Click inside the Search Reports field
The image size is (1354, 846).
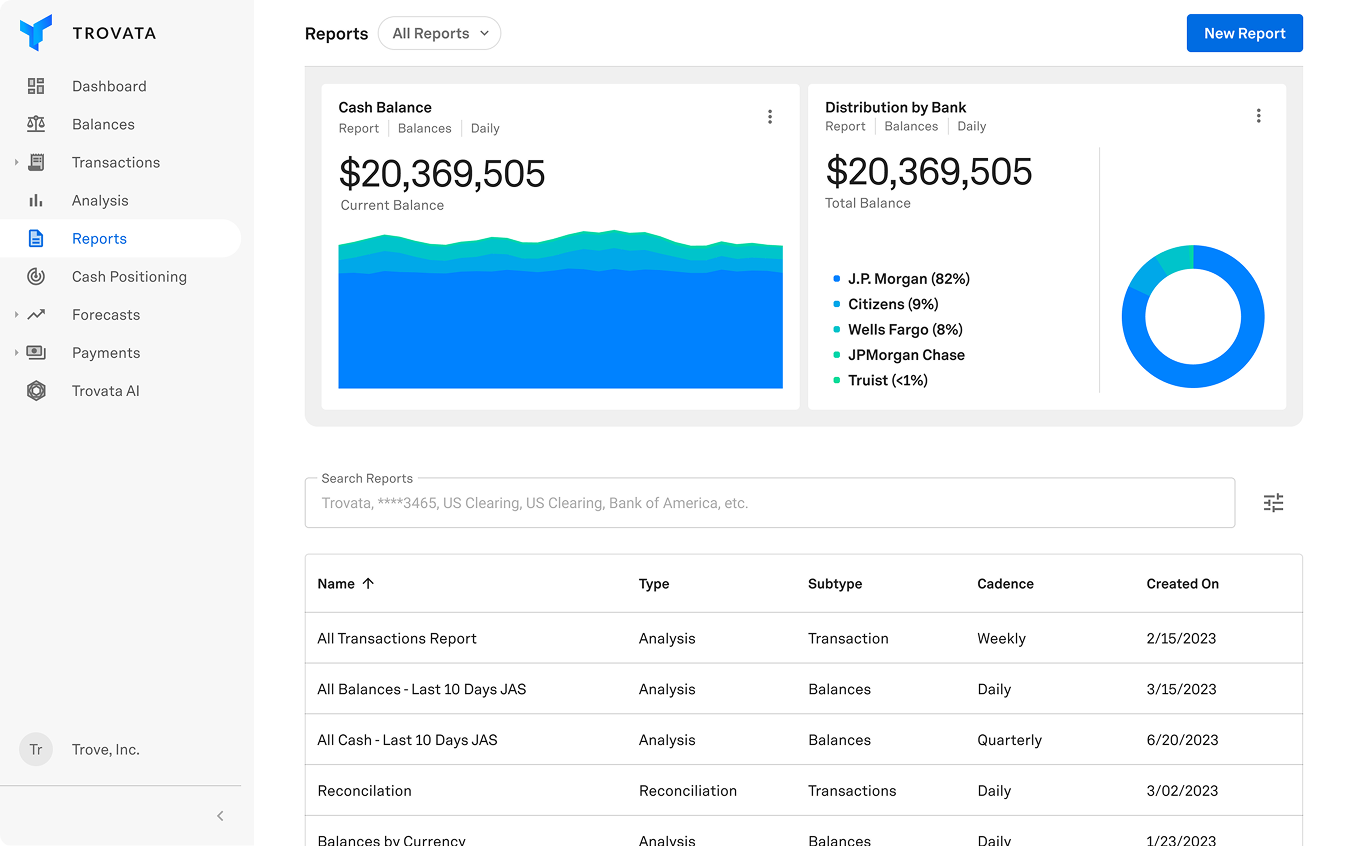click(770, 502)
